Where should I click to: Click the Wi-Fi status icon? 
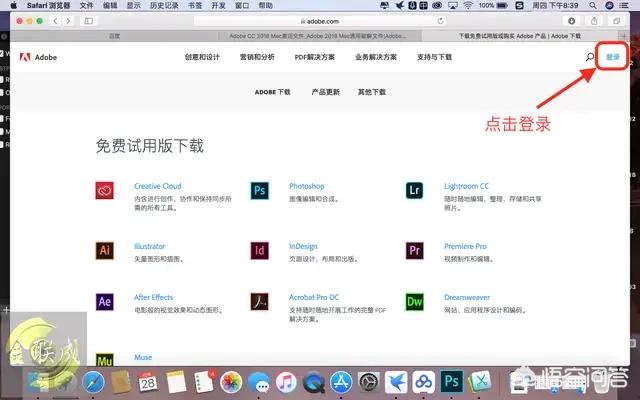[x=468, y=5]
